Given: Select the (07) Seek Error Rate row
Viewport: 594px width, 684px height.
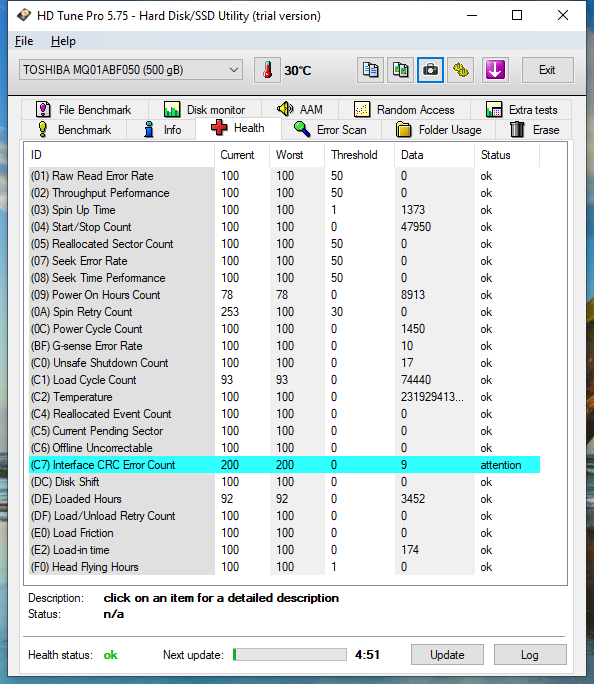Looking at the screenshot, I should pyautogui.click(x=284, y=261).
